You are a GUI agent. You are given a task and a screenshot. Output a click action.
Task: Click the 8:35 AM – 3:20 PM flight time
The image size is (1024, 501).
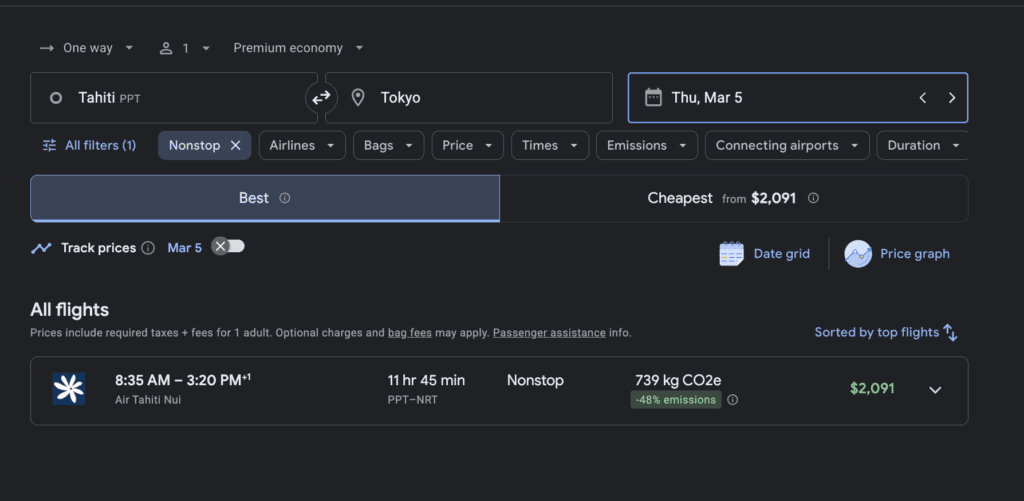(183, 380)
